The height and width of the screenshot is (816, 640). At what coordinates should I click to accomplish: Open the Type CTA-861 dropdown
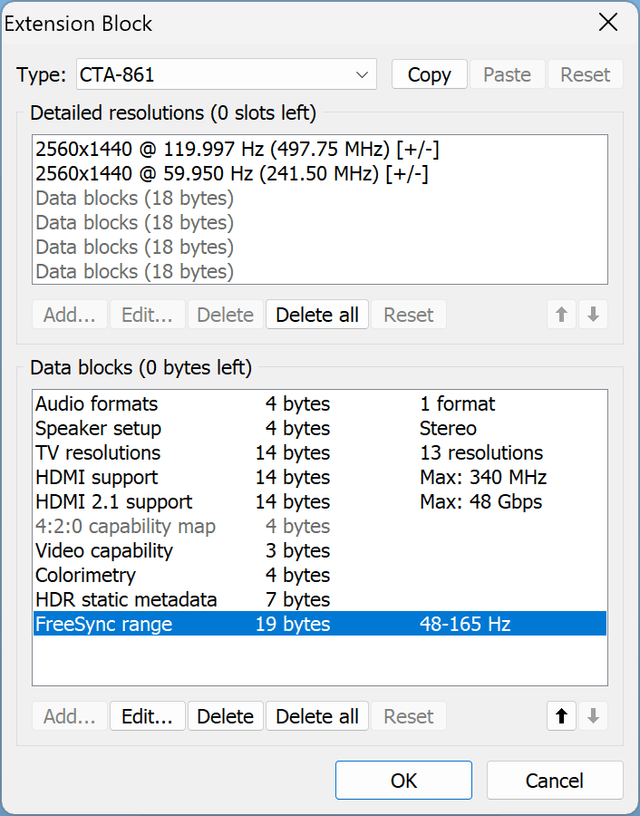pyautogui.click(x=226, y=74)
